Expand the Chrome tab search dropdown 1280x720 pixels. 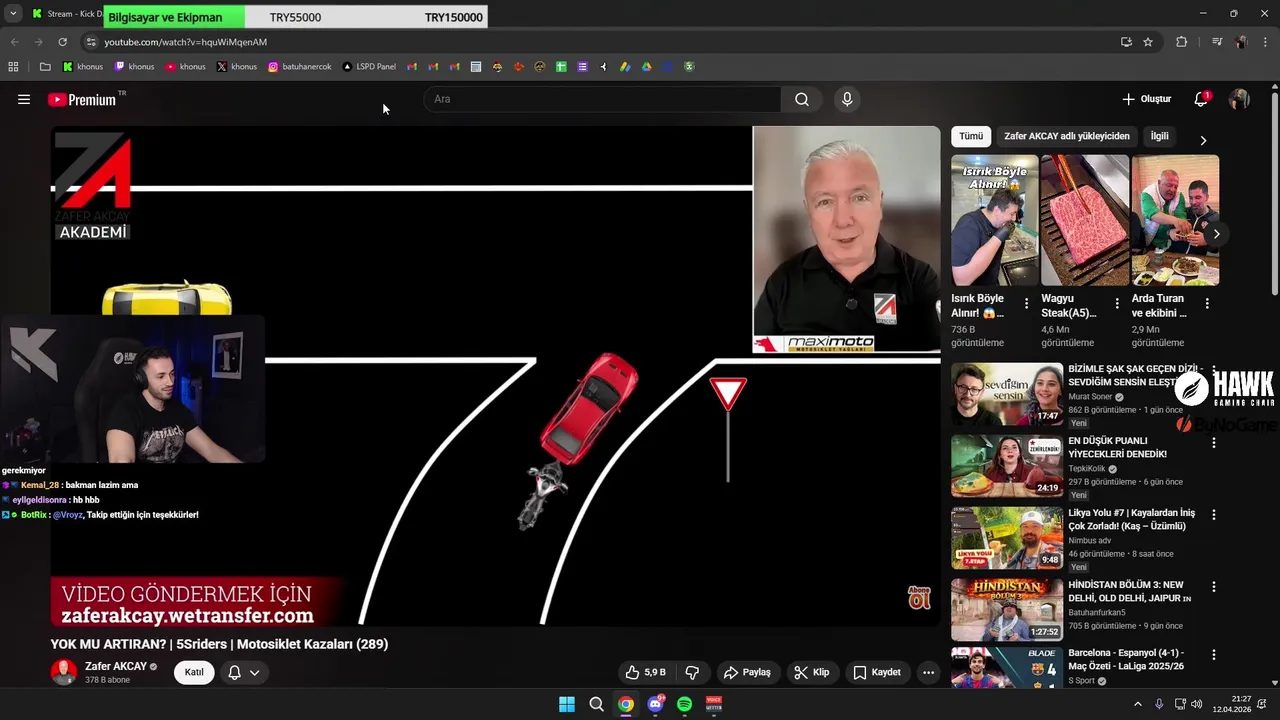click(13, 14)
